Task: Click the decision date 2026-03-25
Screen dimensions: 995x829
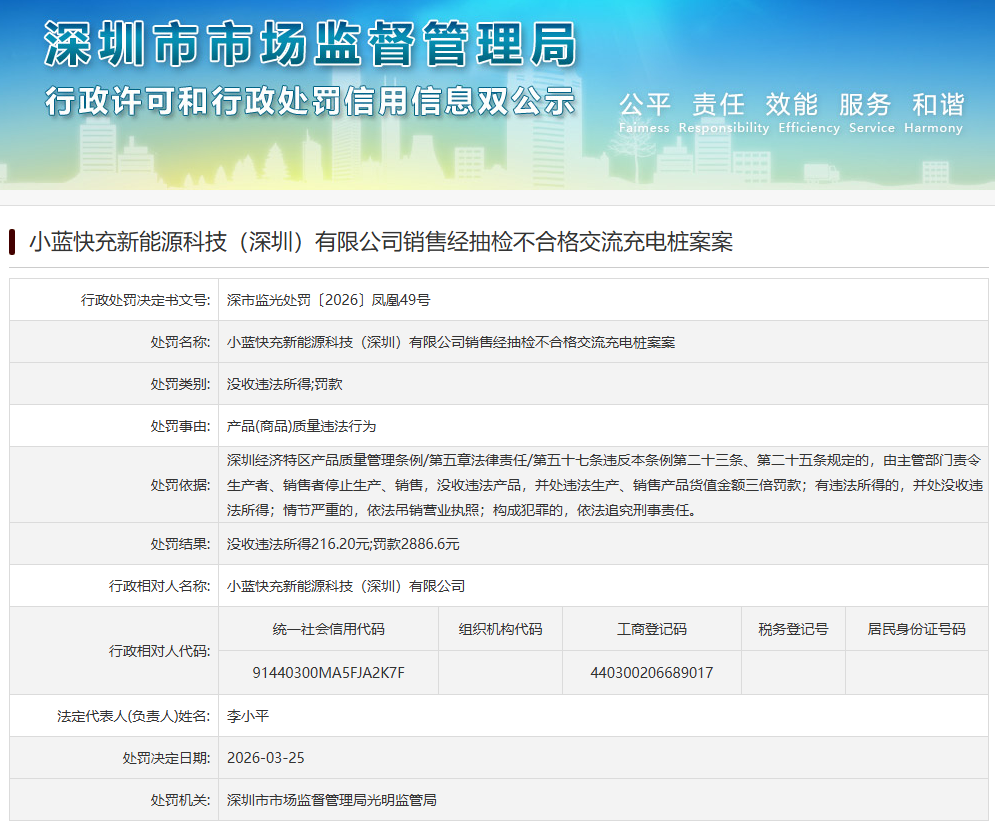Action: (x=265, y=758)
